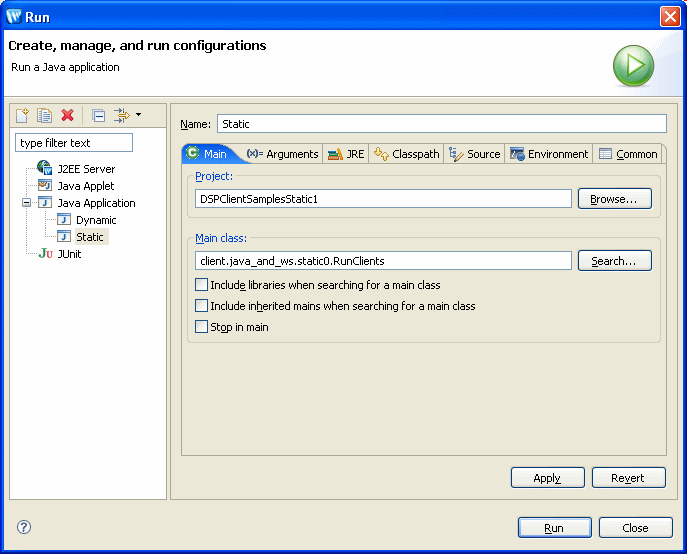Viewport: 687px width, 554px height.
Task: Click Browse to pick a project
Action: coord(614,199)
